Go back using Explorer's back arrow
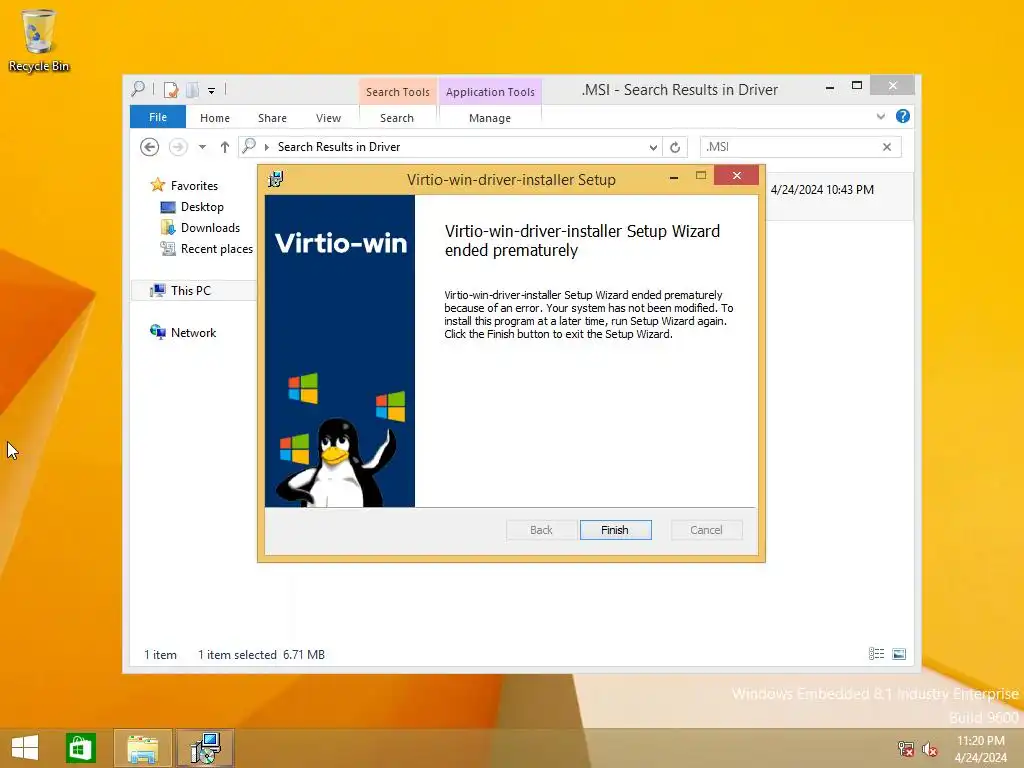 click(150, 147)
